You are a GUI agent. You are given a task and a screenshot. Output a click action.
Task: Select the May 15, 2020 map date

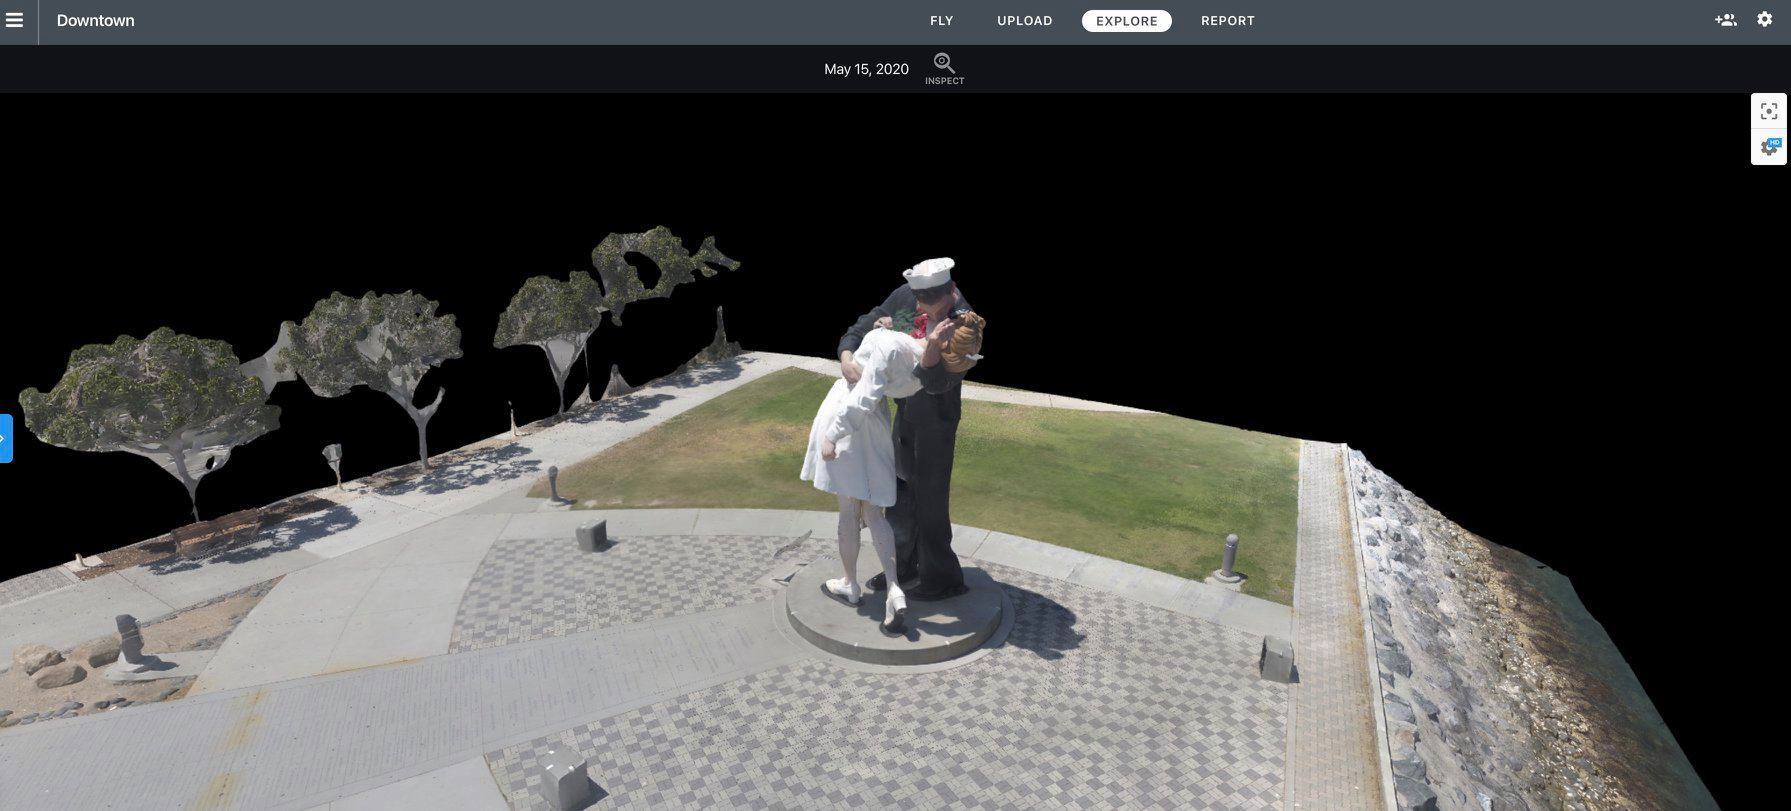click(x=866, y=69)
